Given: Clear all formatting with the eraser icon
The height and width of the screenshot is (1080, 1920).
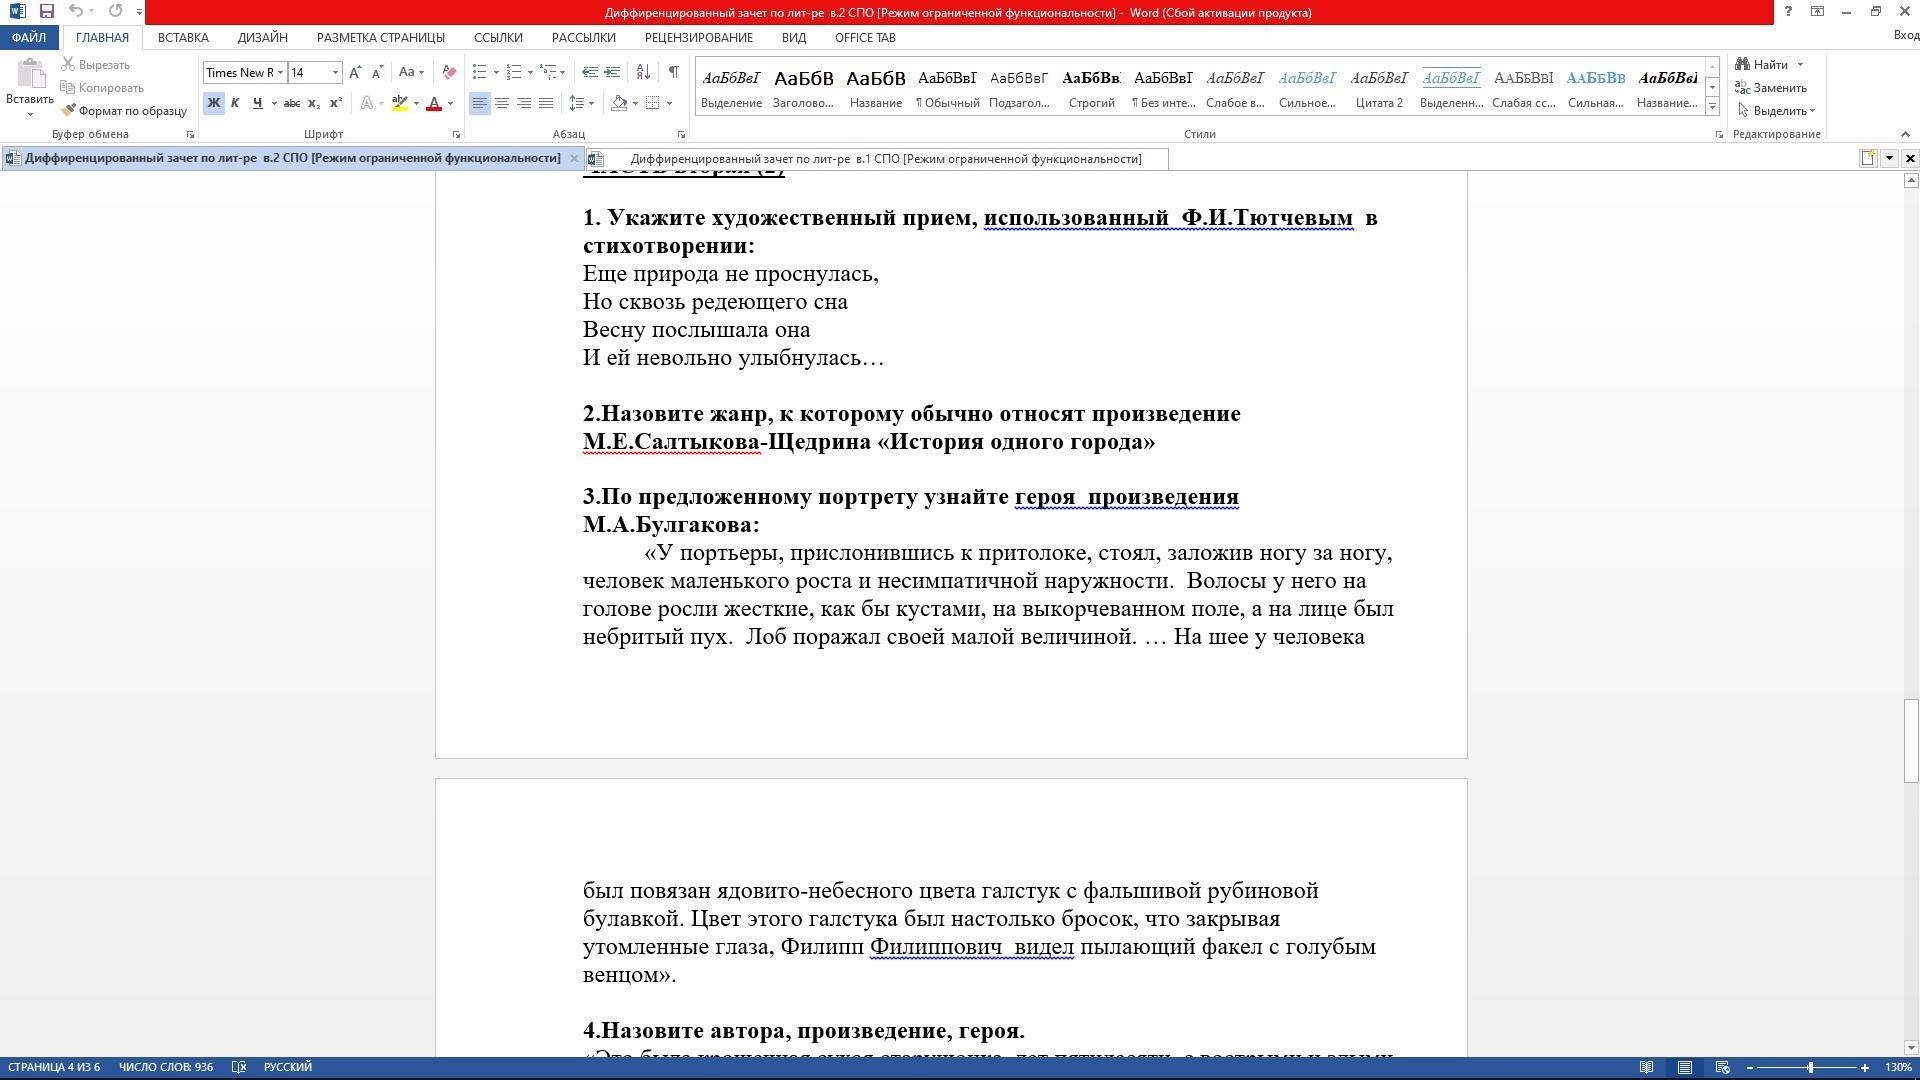Looking at the screenshot, I should (x=449, y=72).
